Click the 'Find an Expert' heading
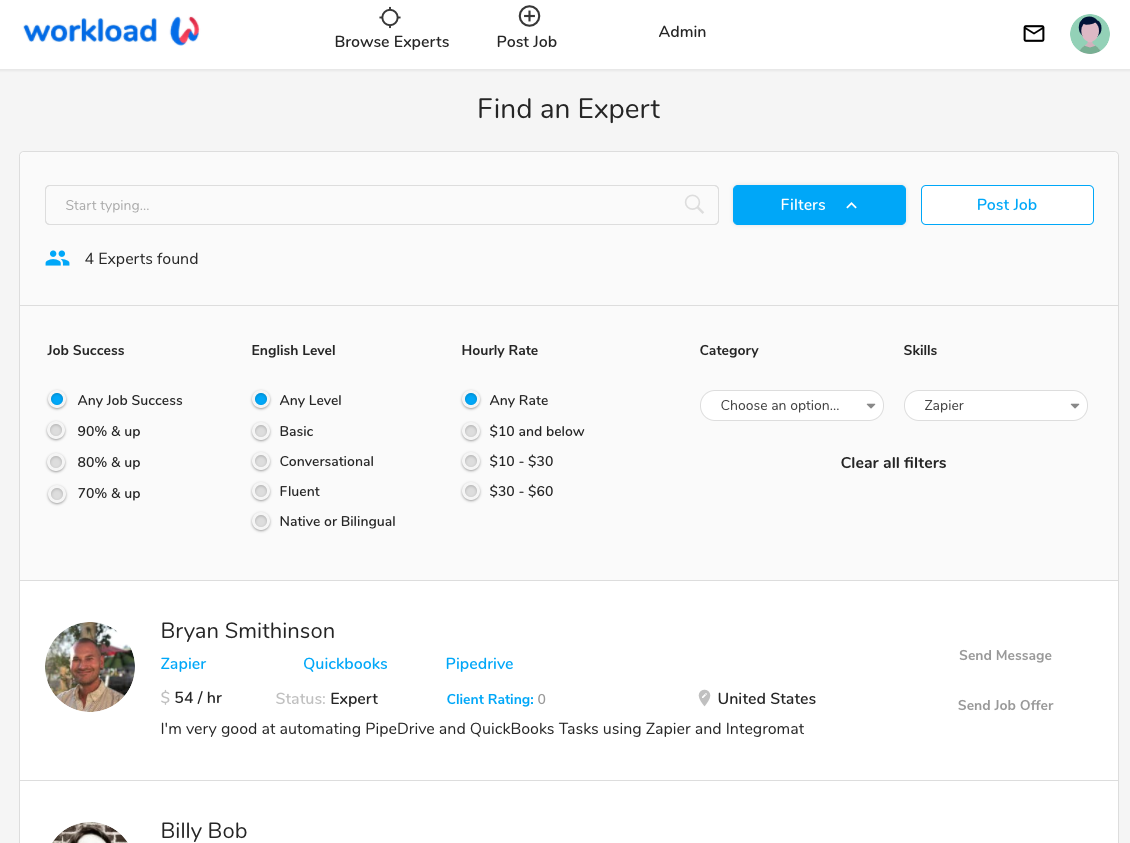Image resolution: width=1130 pixels, height=843 pixels. pyautogui.click(x=568, y=109)
